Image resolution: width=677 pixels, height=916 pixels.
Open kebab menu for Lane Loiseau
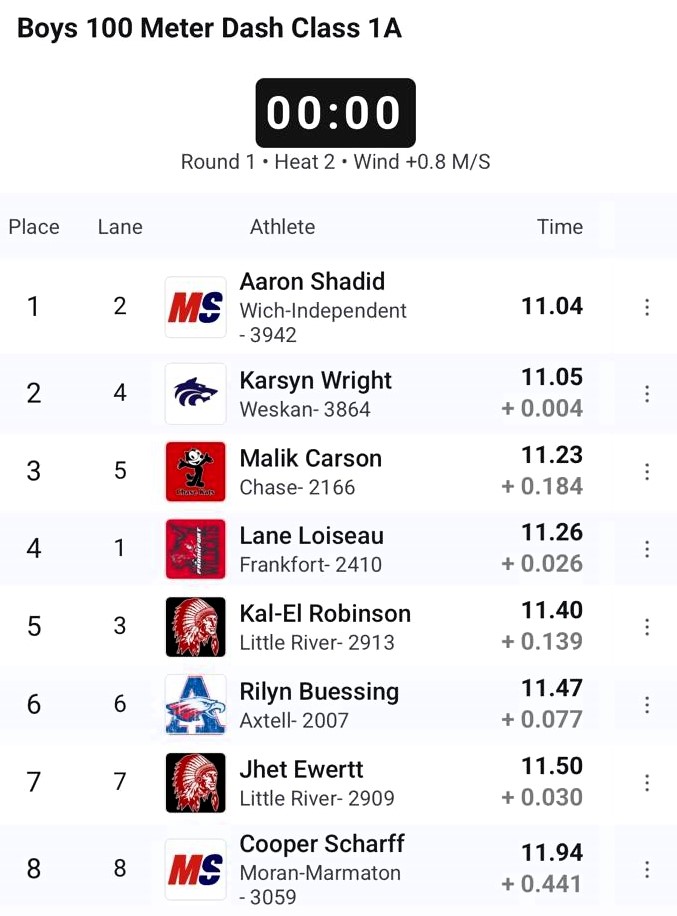point(647,549)
